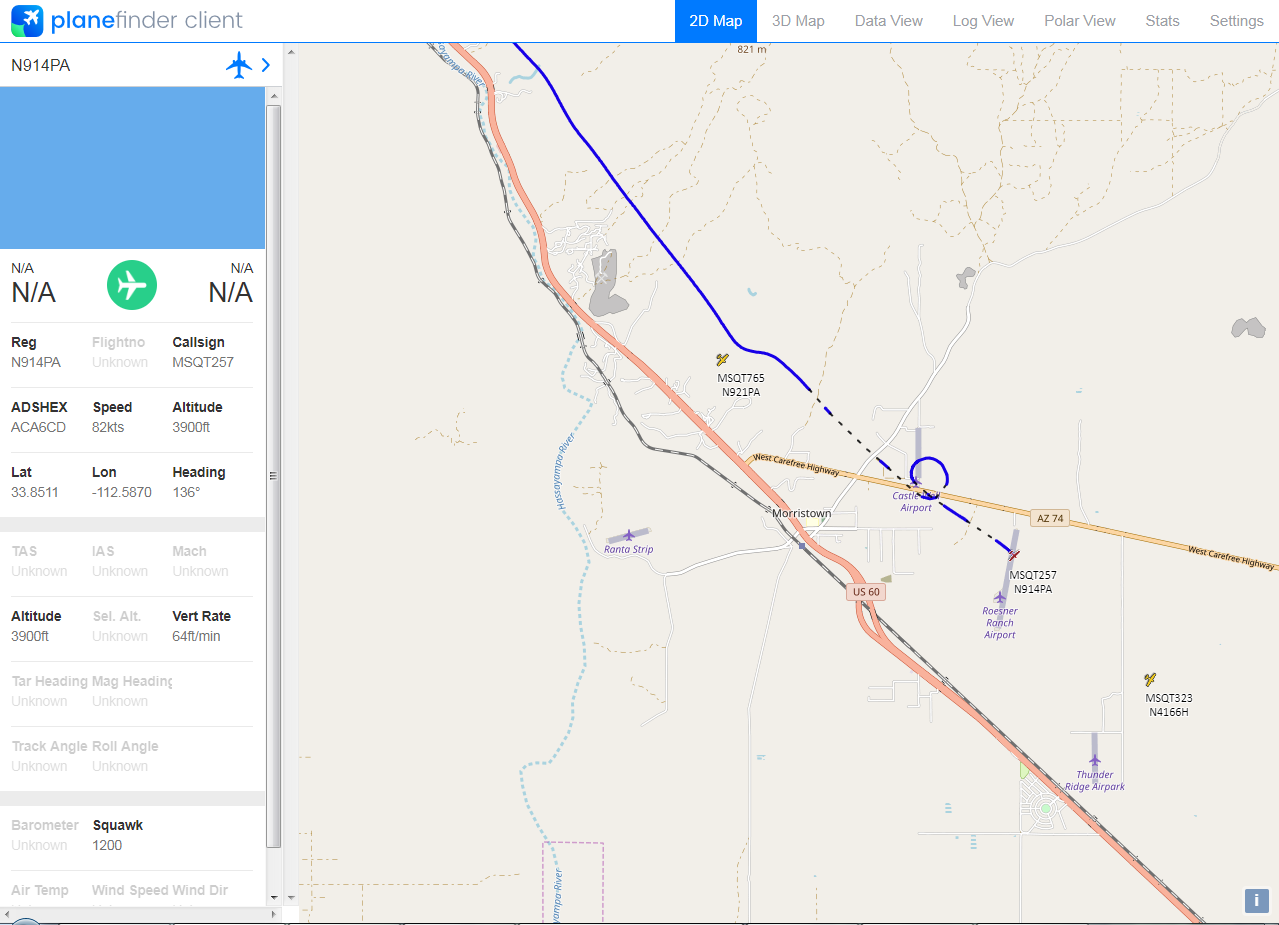Screen dimensions: 1279x925
Task: Click the Castle Well Airport marker
Action: [x=915, y=482]
